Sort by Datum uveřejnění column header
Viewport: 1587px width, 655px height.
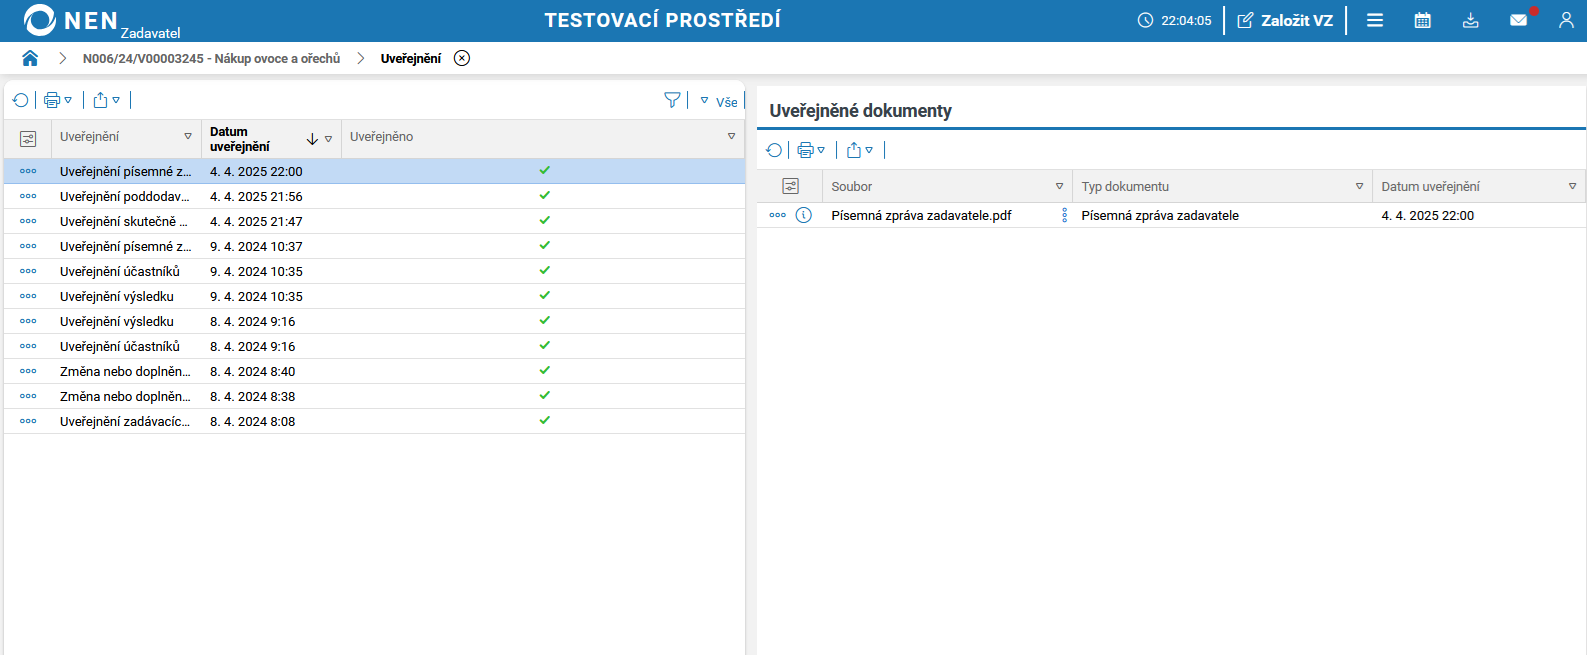coord(240,139)
